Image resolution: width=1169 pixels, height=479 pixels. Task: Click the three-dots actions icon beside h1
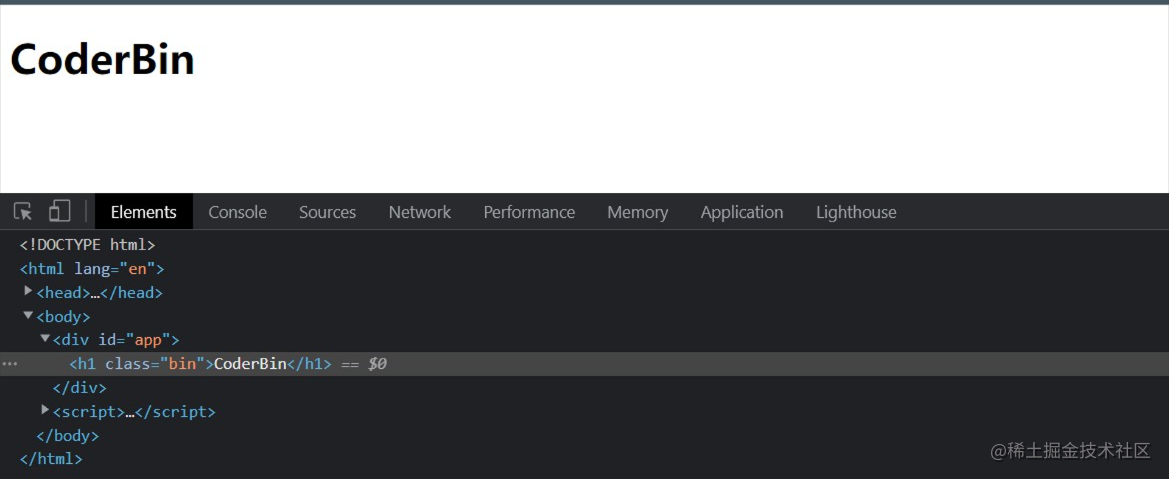[x=10, y=364]
